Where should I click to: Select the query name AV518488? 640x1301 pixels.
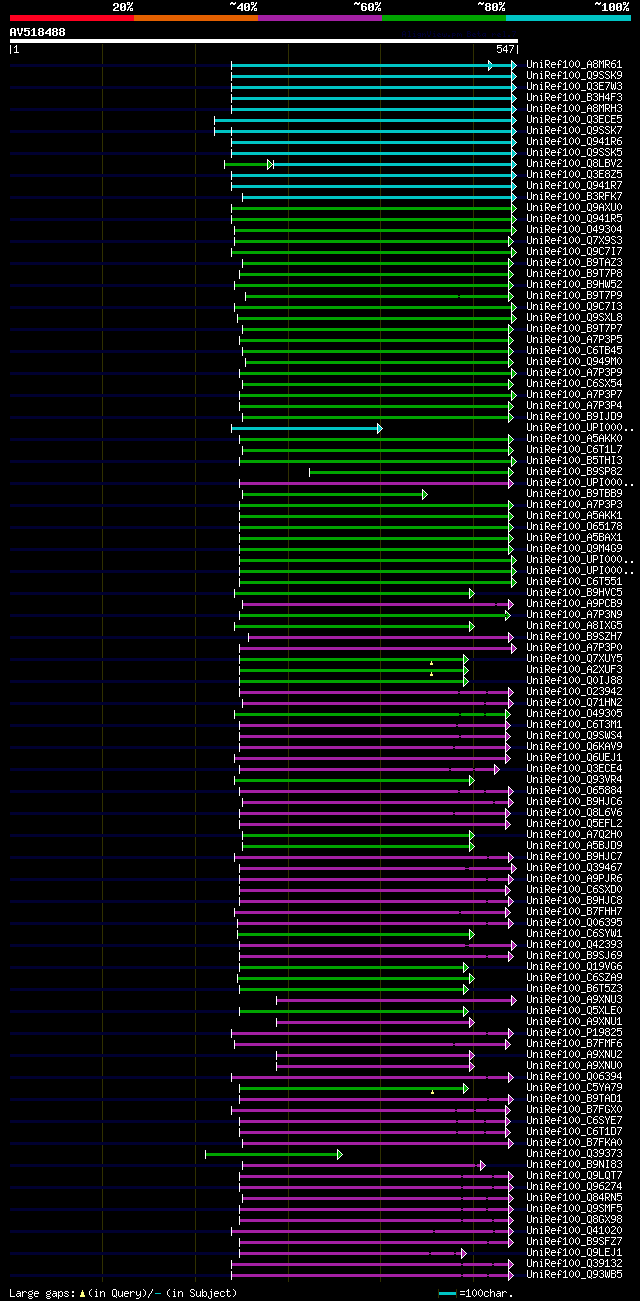(38, 32)
